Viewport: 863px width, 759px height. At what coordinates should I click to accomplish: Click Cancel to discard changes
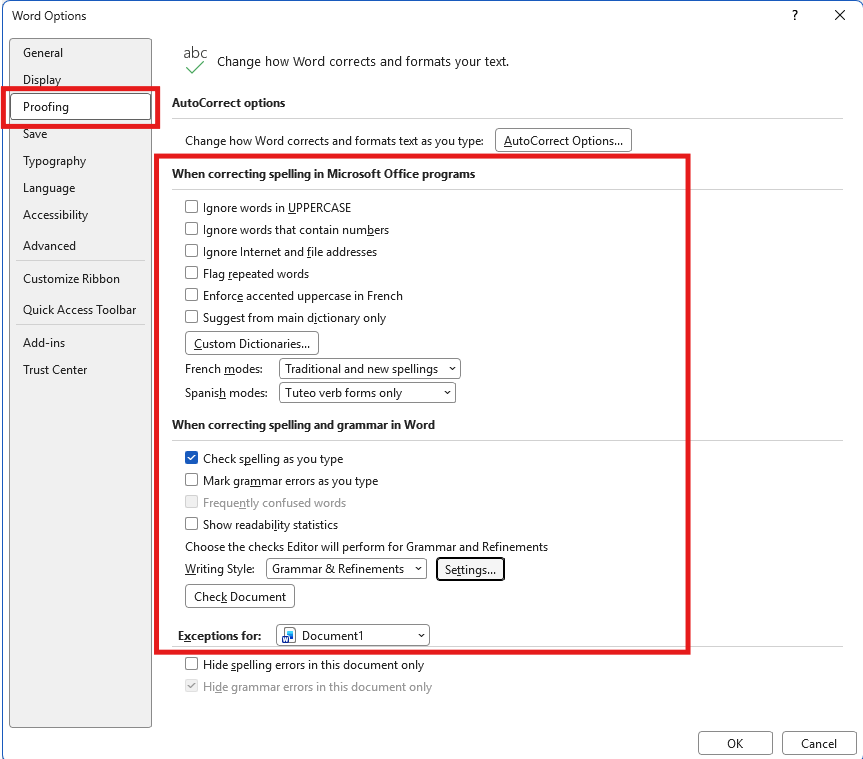tap(819, 744)
